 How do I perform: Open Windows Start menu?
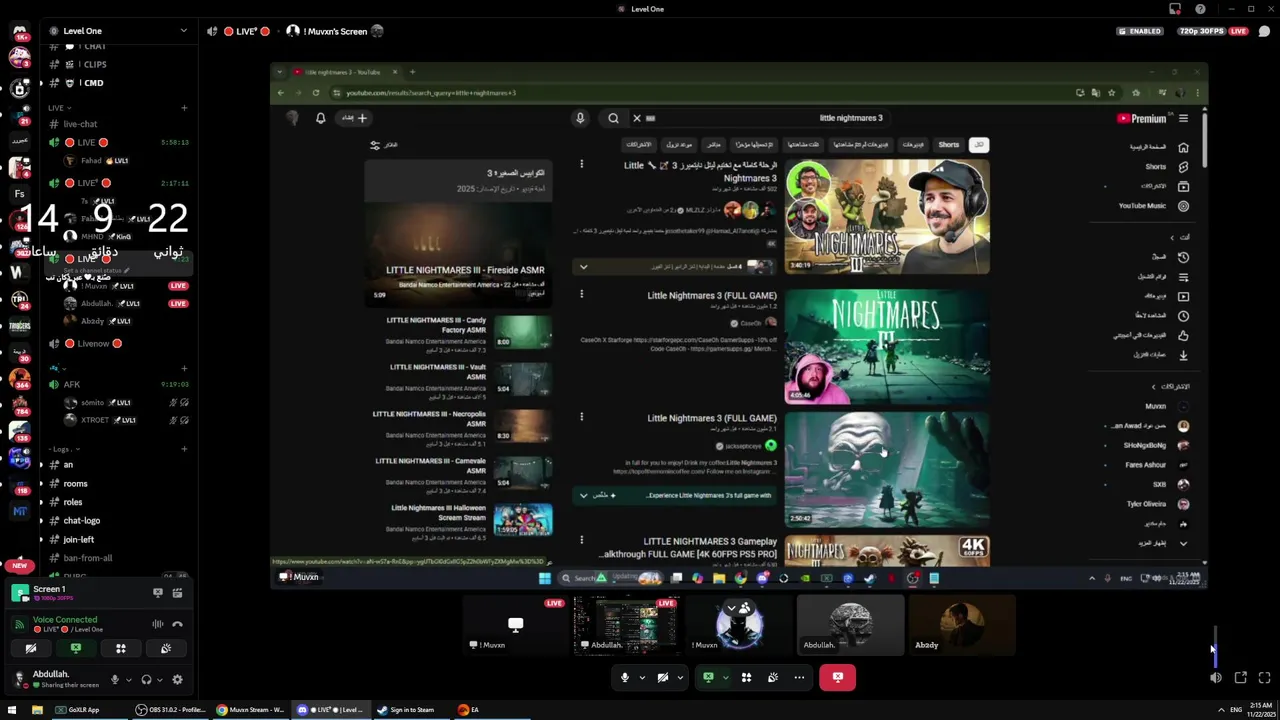[x=11, y=710]
